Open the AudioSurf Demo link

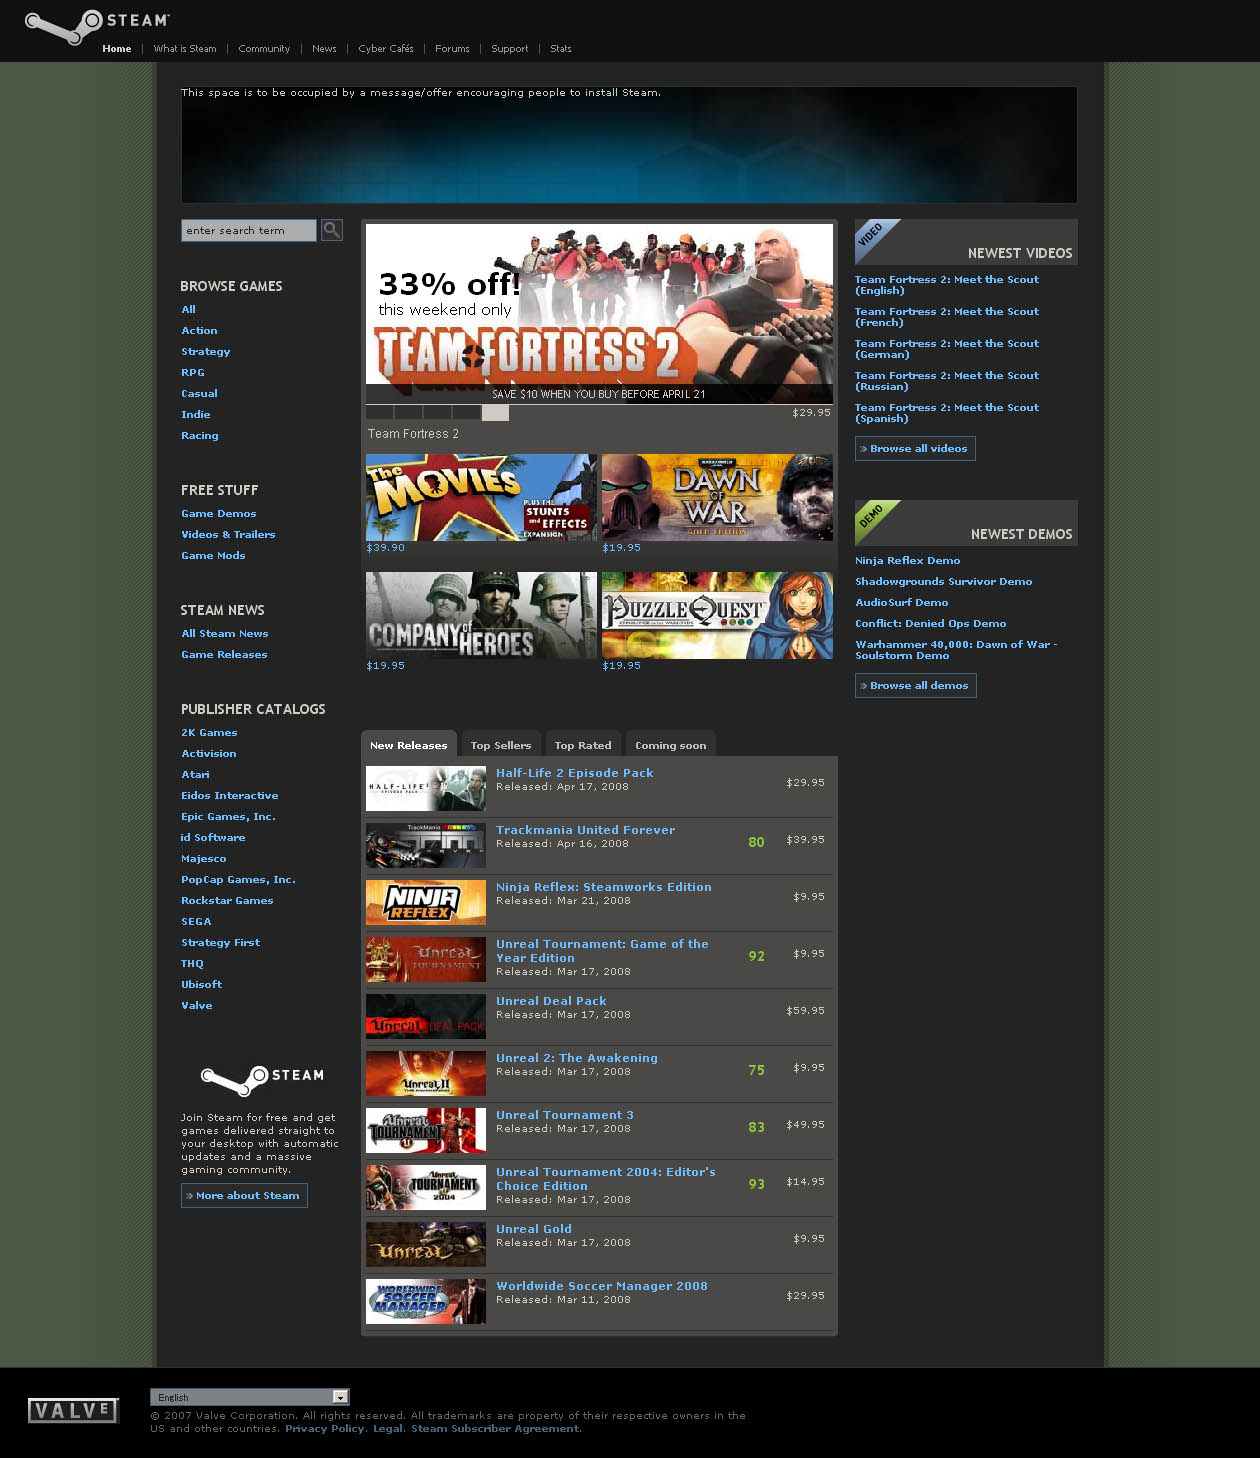tap(902, 603)
